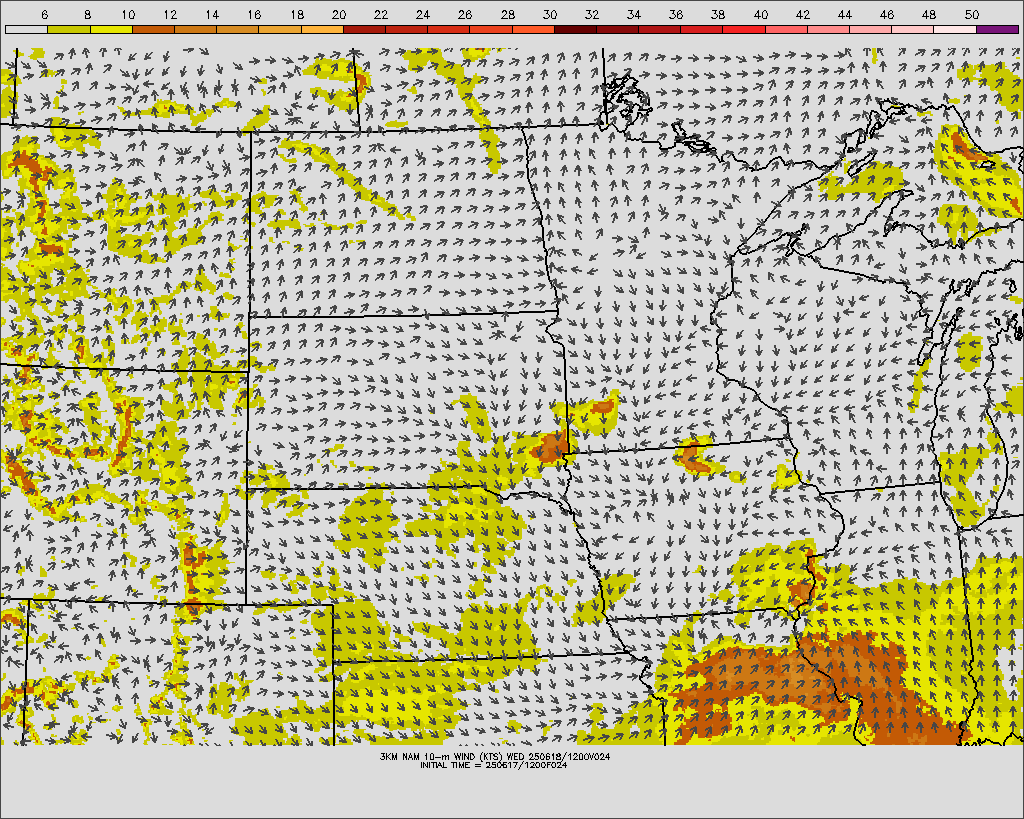Pick the legend swatch between 14 and 16
This screenshot has width=1024, height=819.
(x=238, y=29)
